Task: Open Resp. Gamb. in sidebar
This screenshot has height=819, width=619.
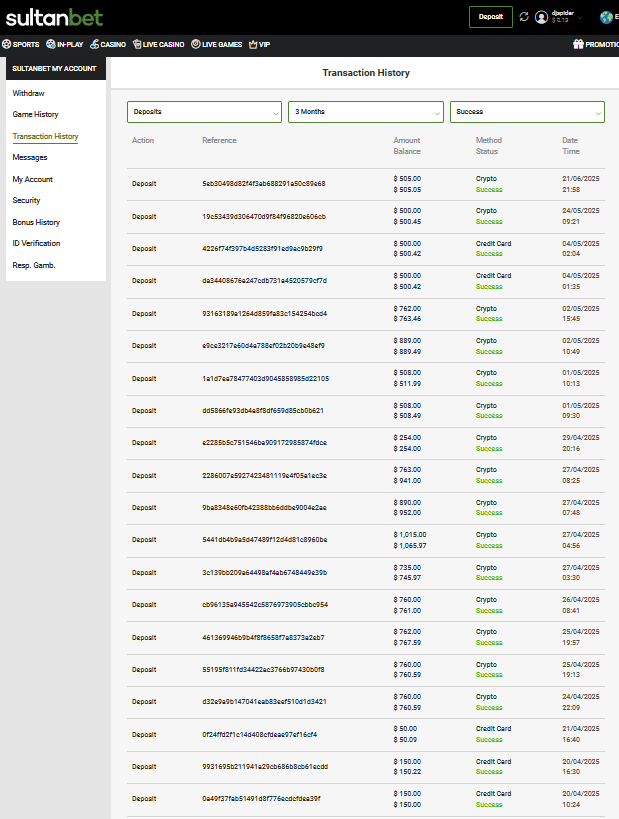Action: click(34, 265)
